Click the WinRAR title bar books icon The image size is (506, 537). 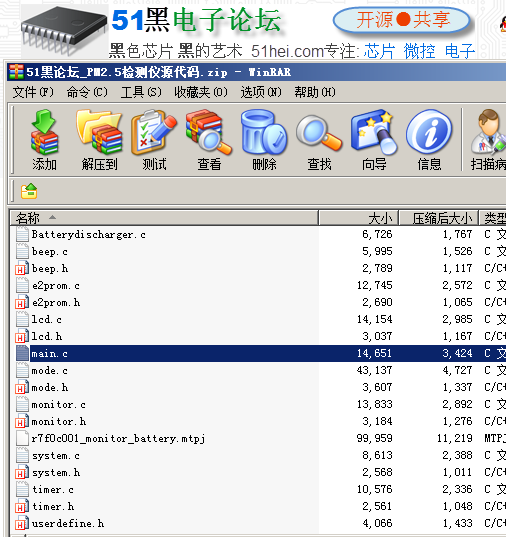point(16,72)
